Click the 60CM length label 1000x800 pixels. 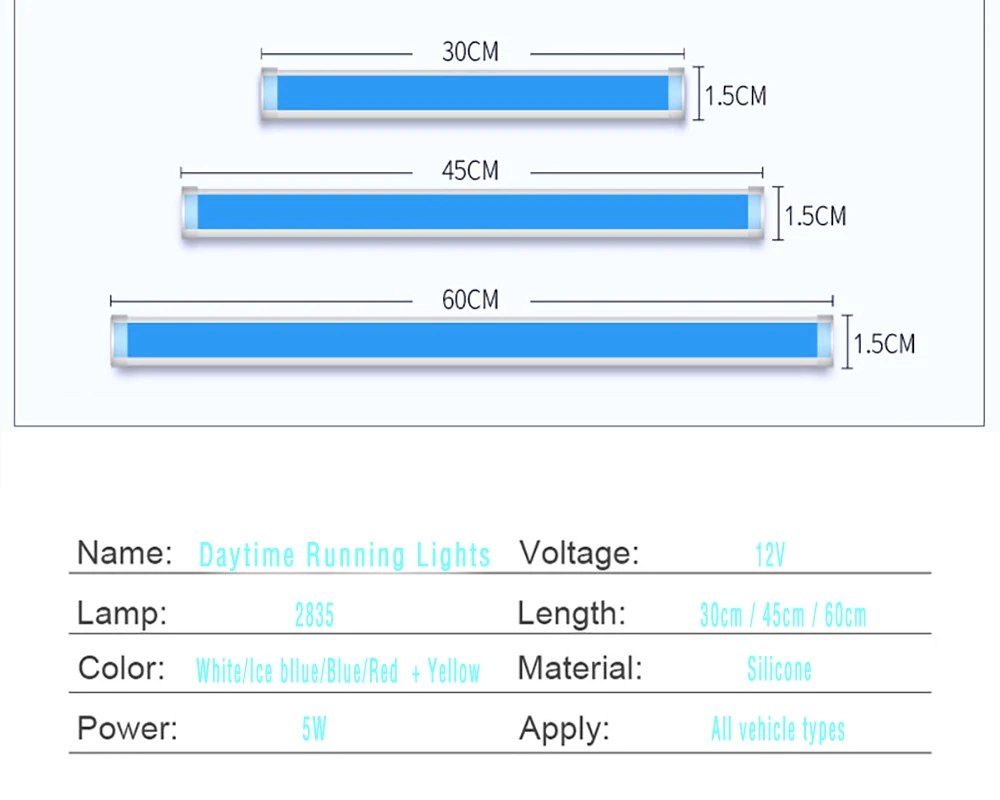tap(471, 300)
